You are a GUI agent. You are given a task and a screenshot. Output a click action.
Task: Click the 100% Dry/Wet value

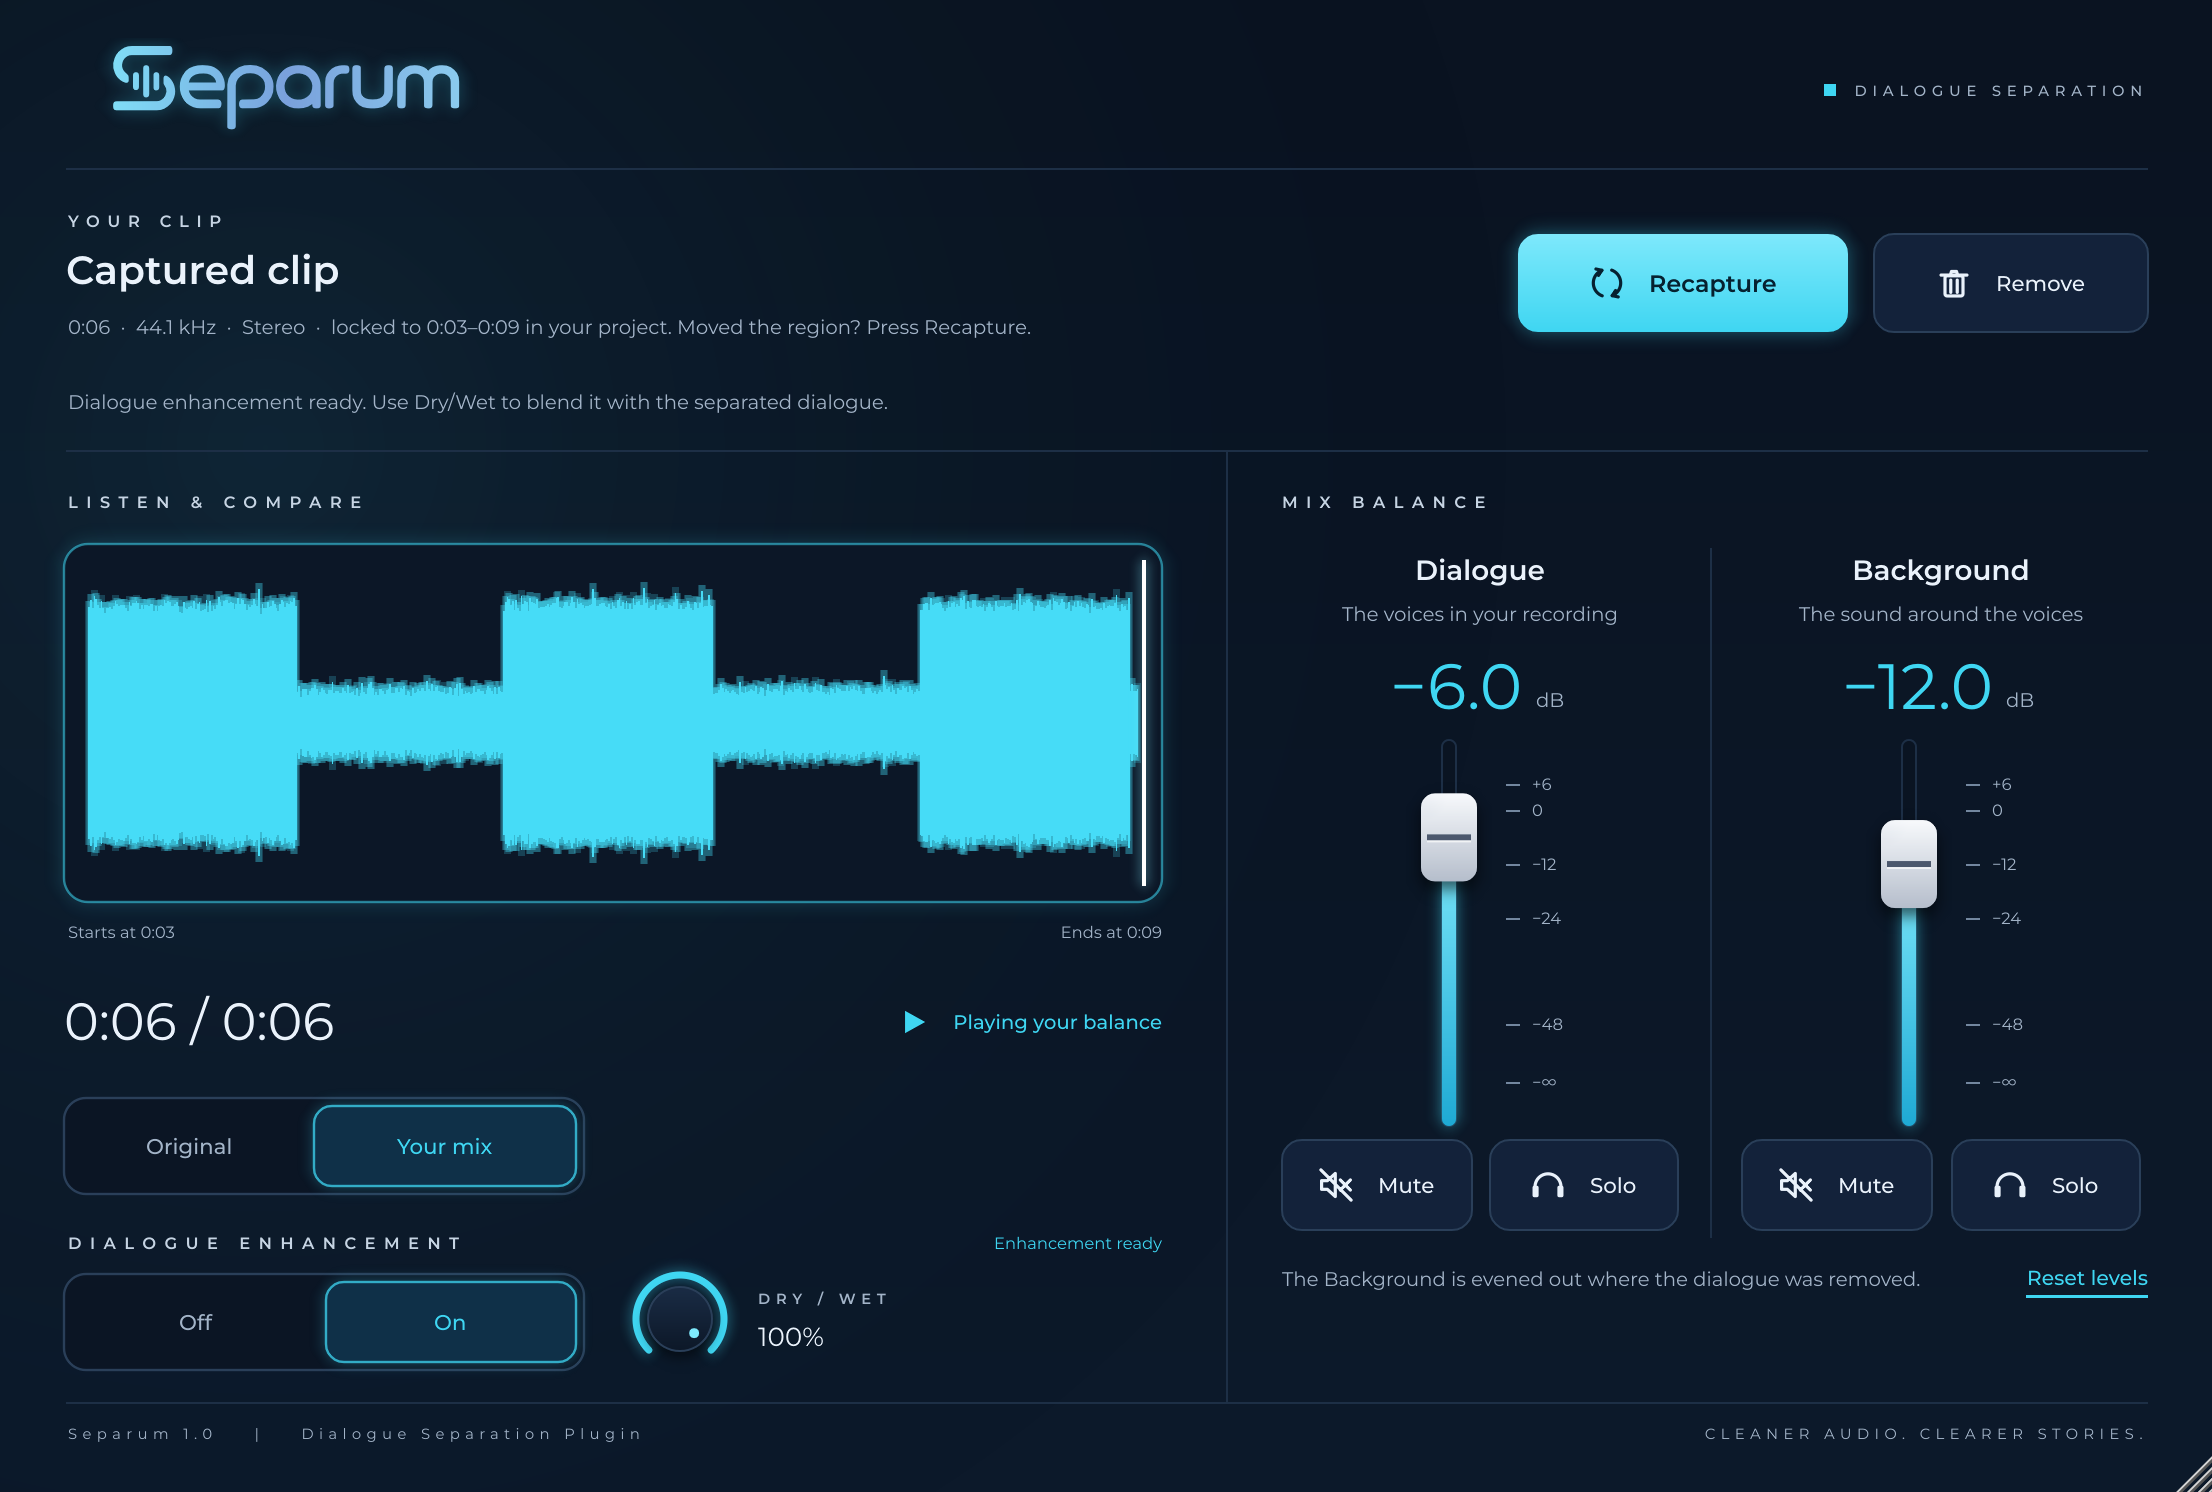(x=790, y=1337)
